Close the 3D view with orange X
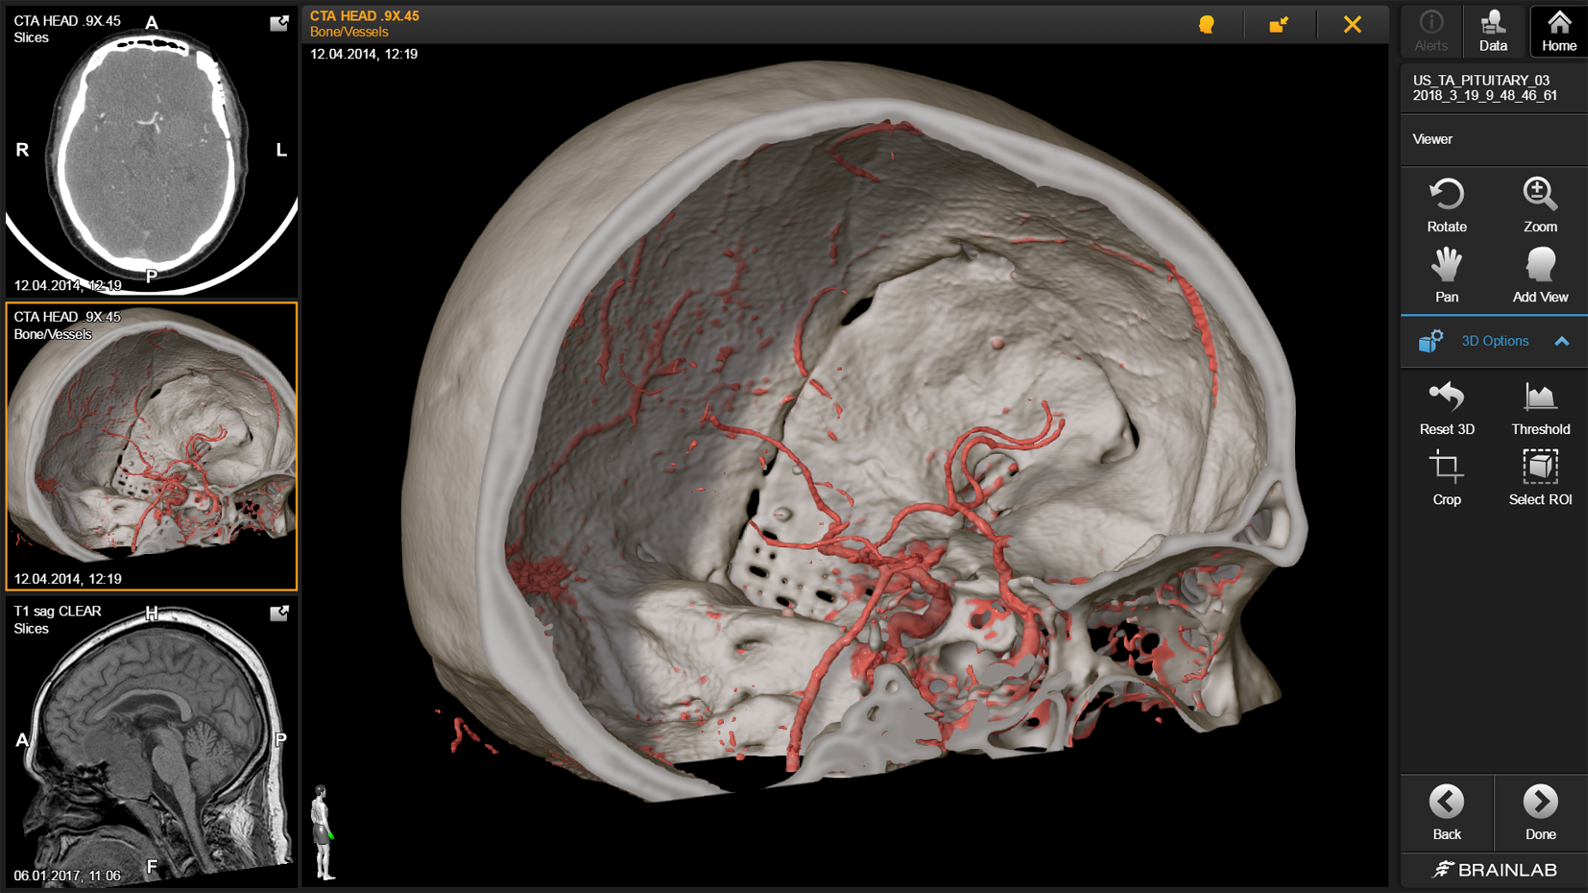 coord(1352,24)
